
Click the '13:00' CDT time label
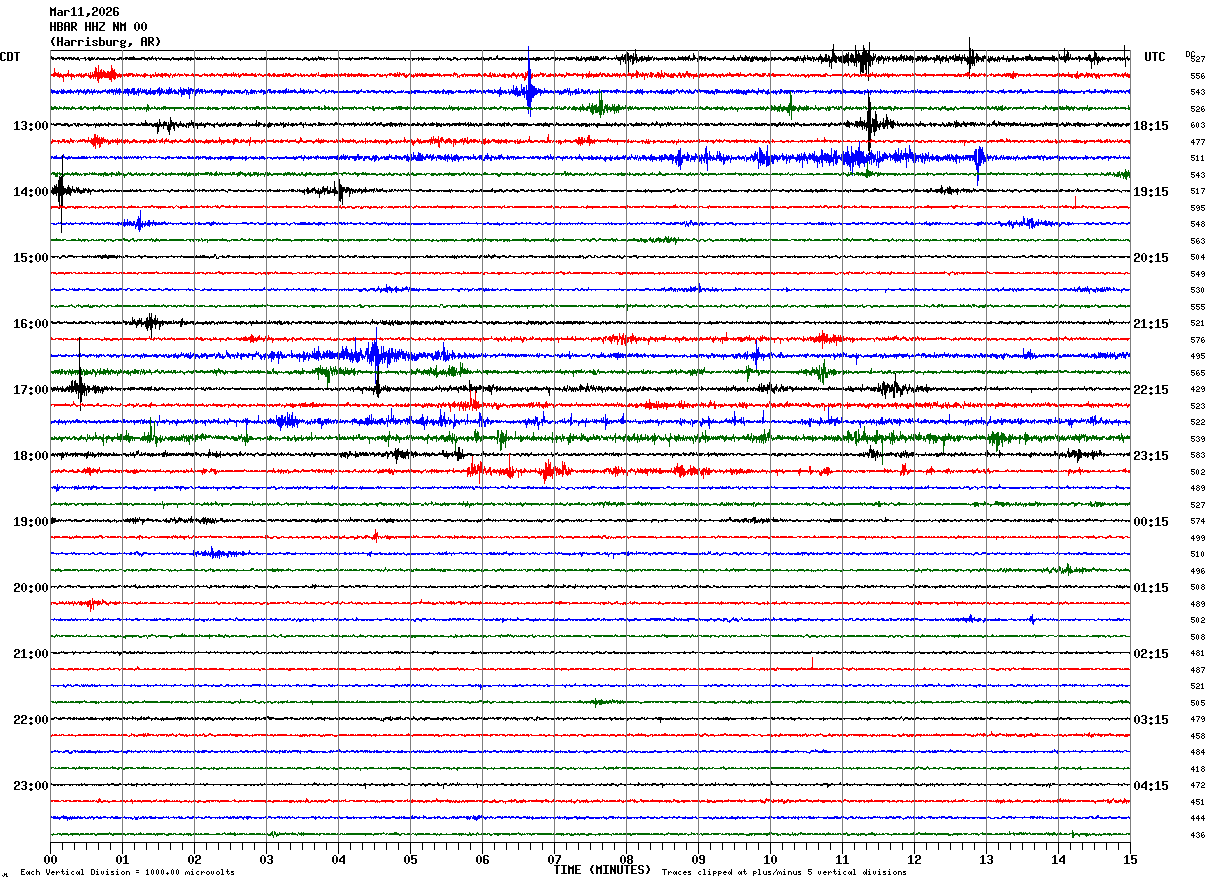coord(30,126)
